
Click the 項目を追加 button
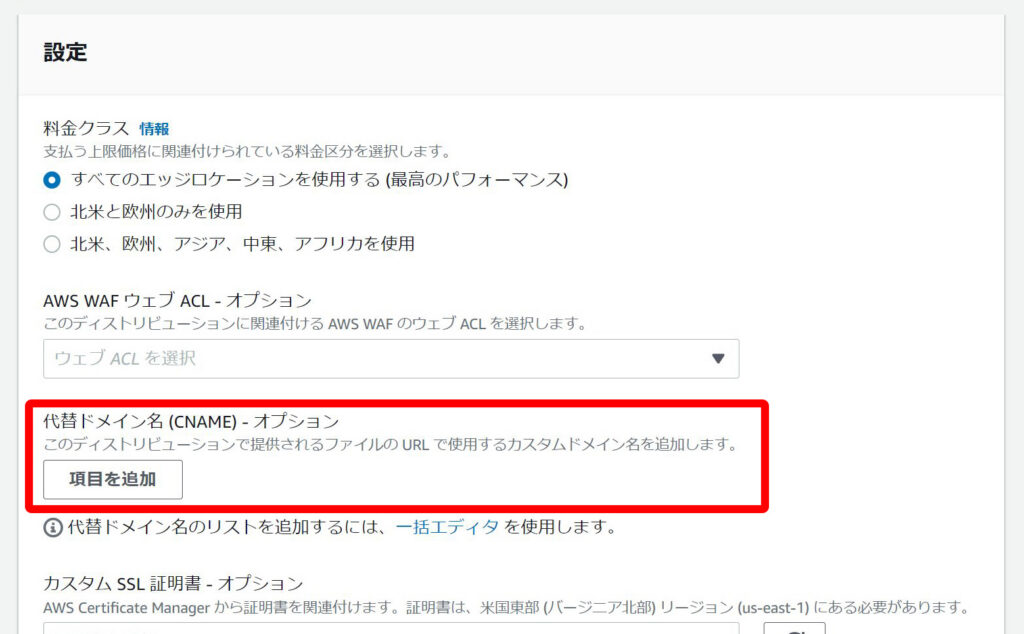[113, 479]
